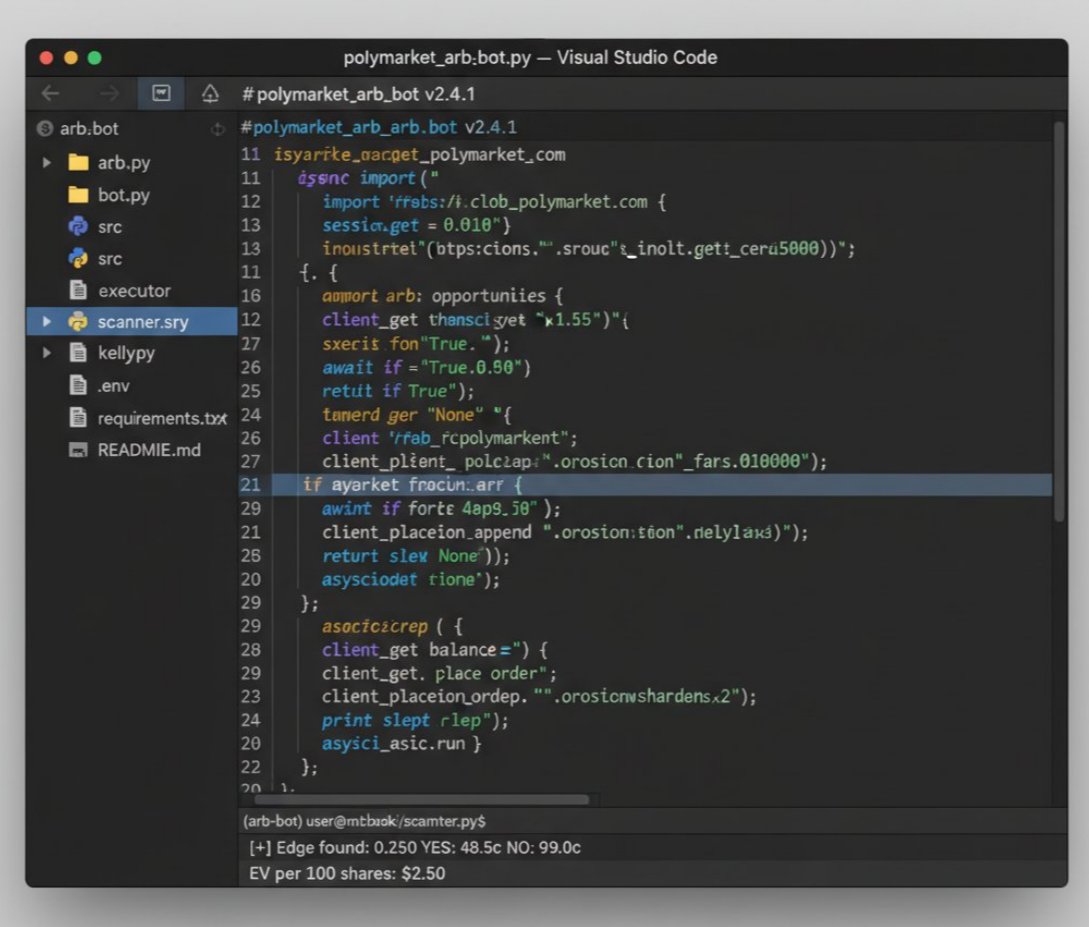Expand the arb.py folder arrow

tap(47, 162)
